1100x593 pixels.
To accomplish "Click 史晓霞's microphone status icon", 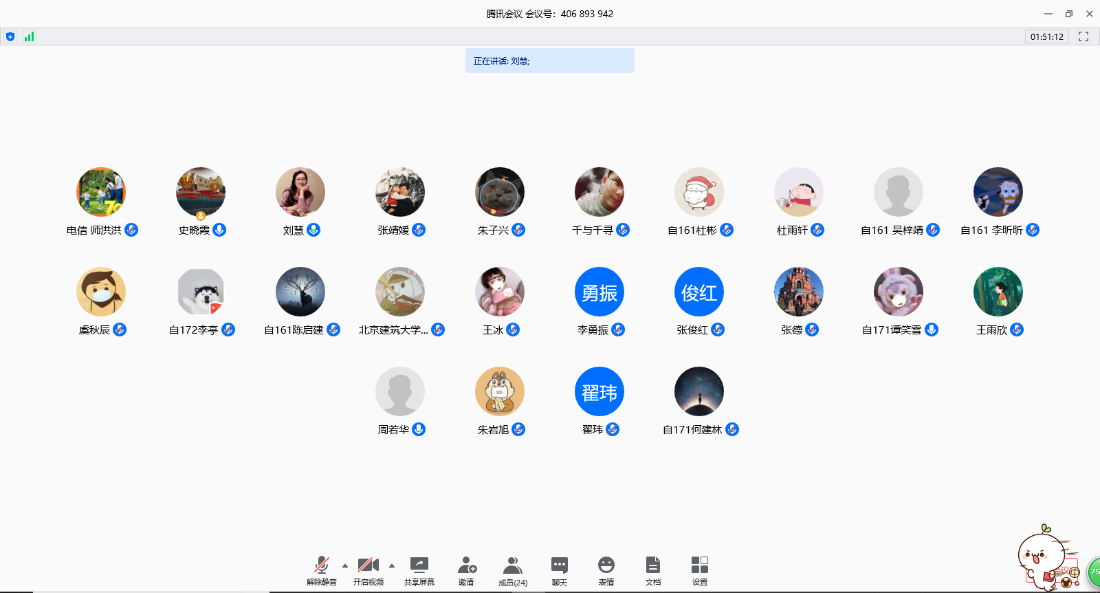I will click(220, 230).
